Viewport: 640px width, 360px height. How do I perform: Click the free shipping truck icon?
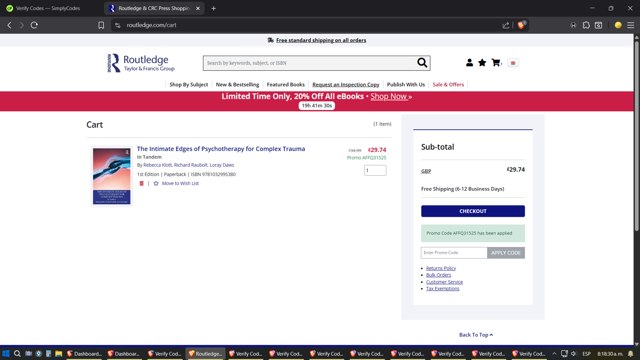[271, 40]
